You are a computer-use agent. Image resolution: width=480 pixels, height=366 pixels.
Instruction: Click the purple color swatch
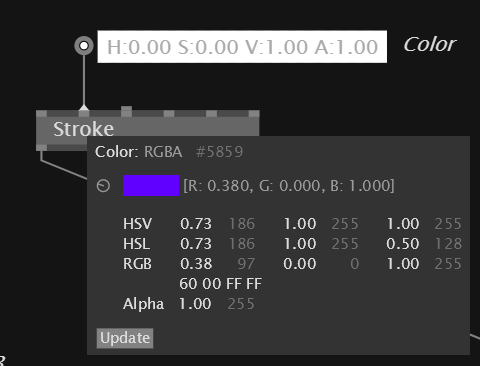[x=151, y=185]
